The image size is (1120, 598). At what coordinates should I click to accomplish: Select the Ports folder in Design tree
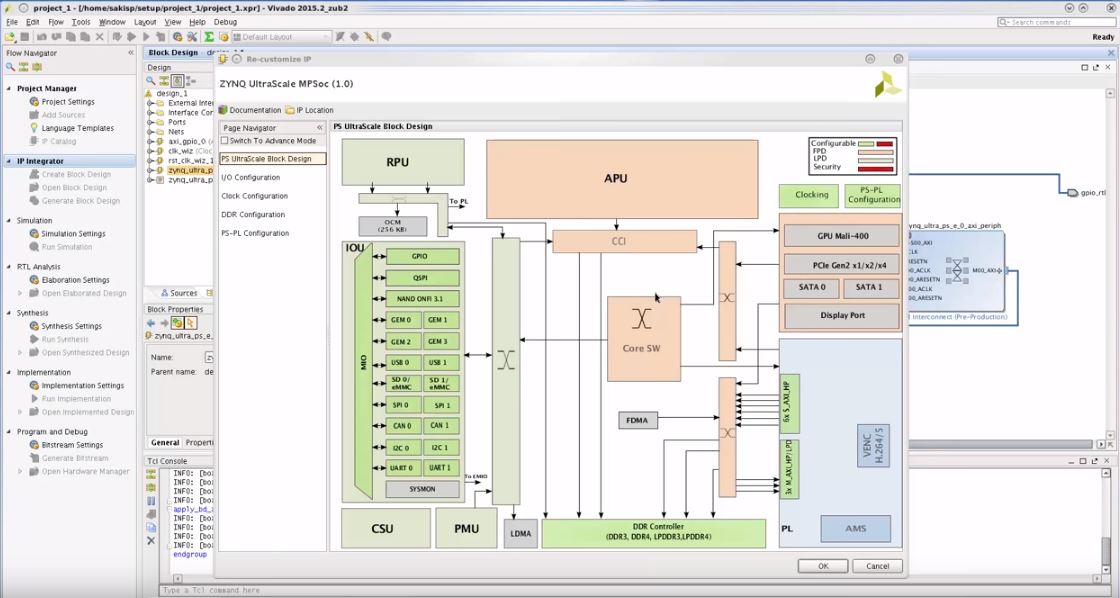176,122
